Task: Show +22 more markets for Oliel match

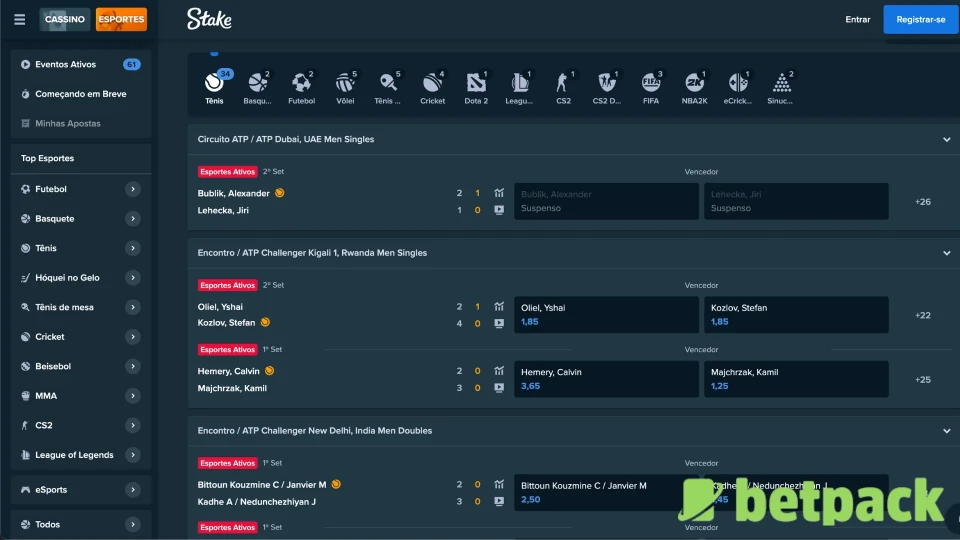Action: (922, 315)
